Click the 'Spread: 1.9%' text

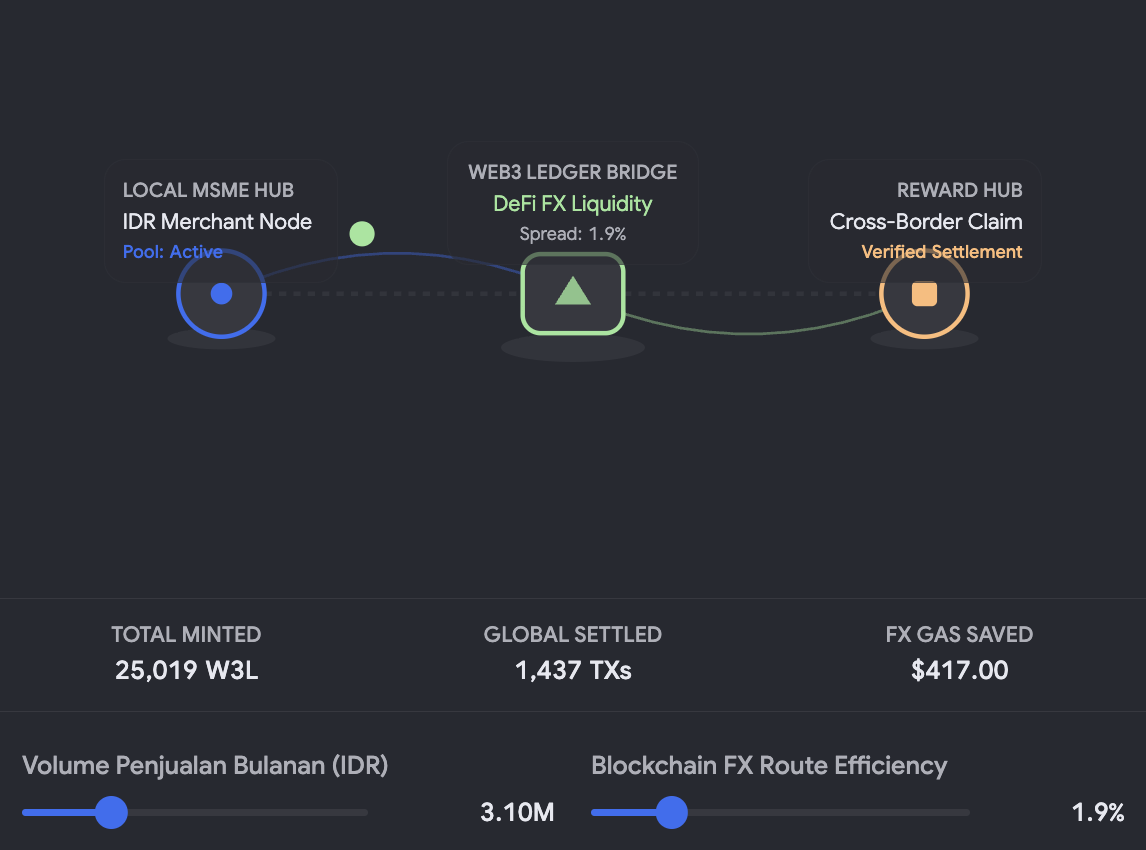pos(573,234)
